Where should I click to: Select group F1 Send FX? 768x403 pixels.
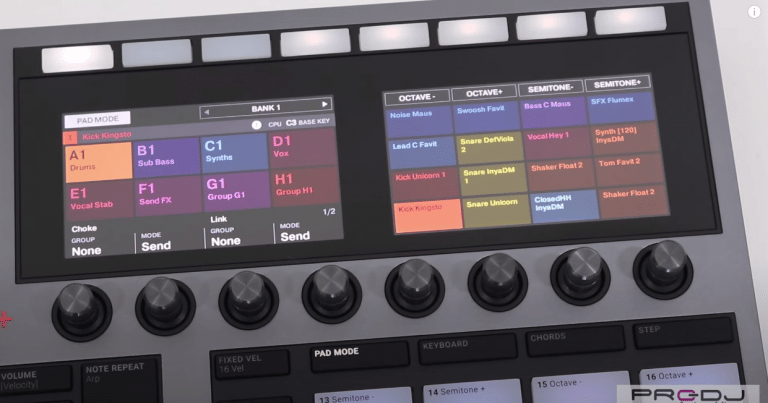click(x=168, y=195)
